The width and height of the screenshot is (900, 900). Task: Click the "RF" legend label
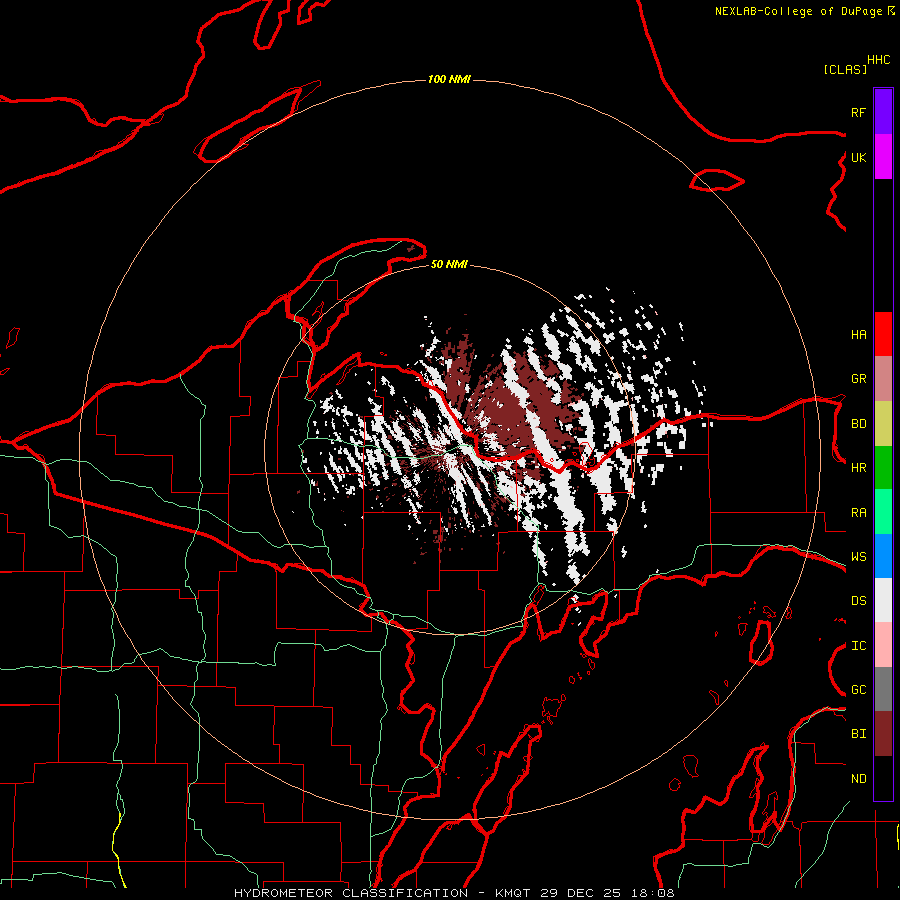(x=858, y=112)
